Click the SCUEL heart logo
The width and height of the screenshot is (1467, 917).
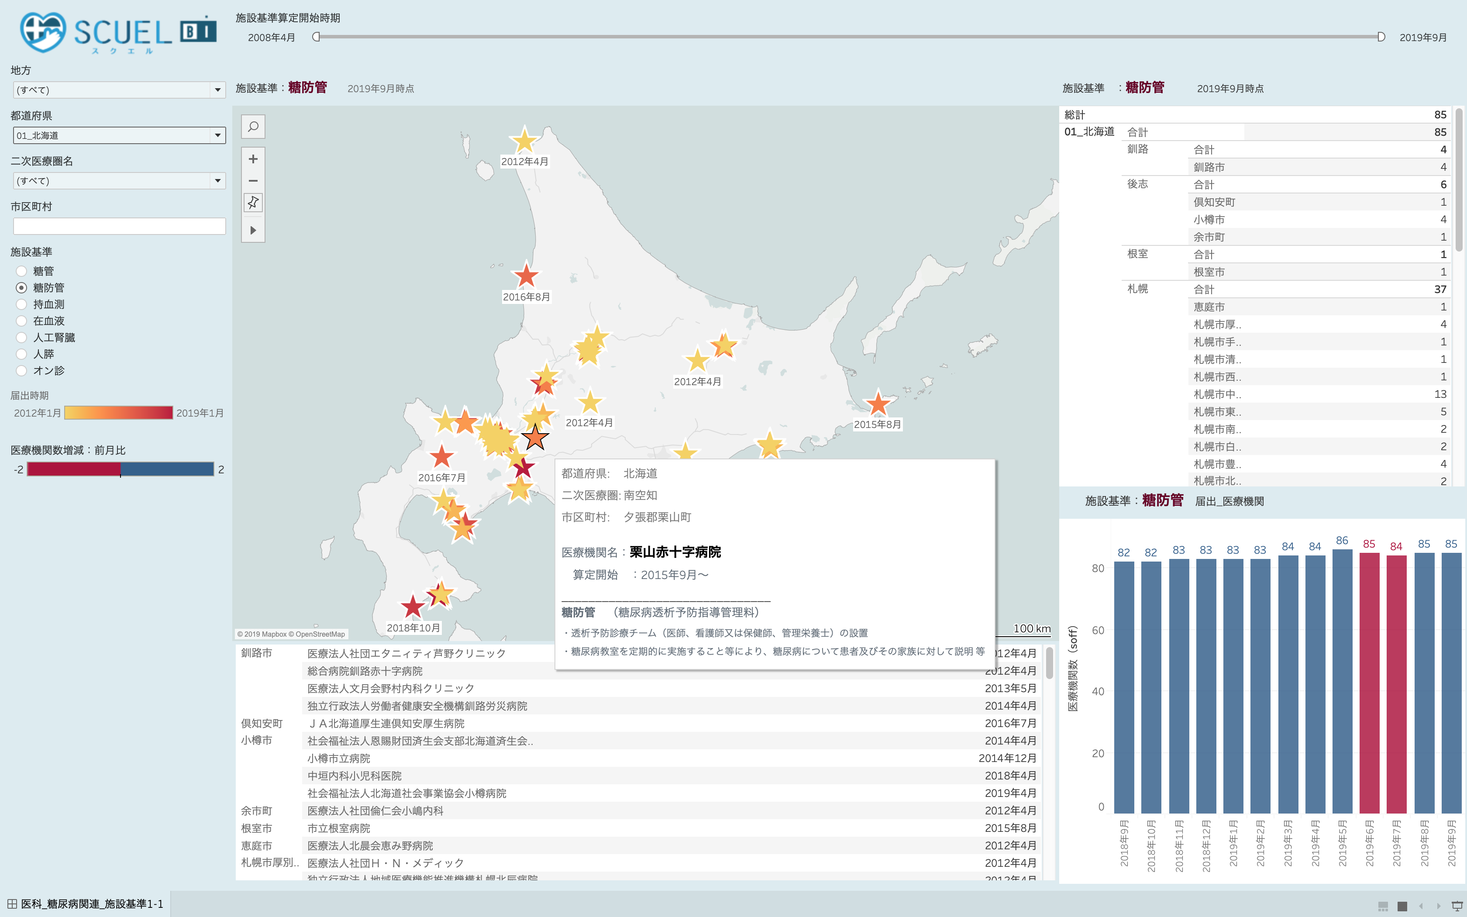pyautogui.click(x=42, y=32)
